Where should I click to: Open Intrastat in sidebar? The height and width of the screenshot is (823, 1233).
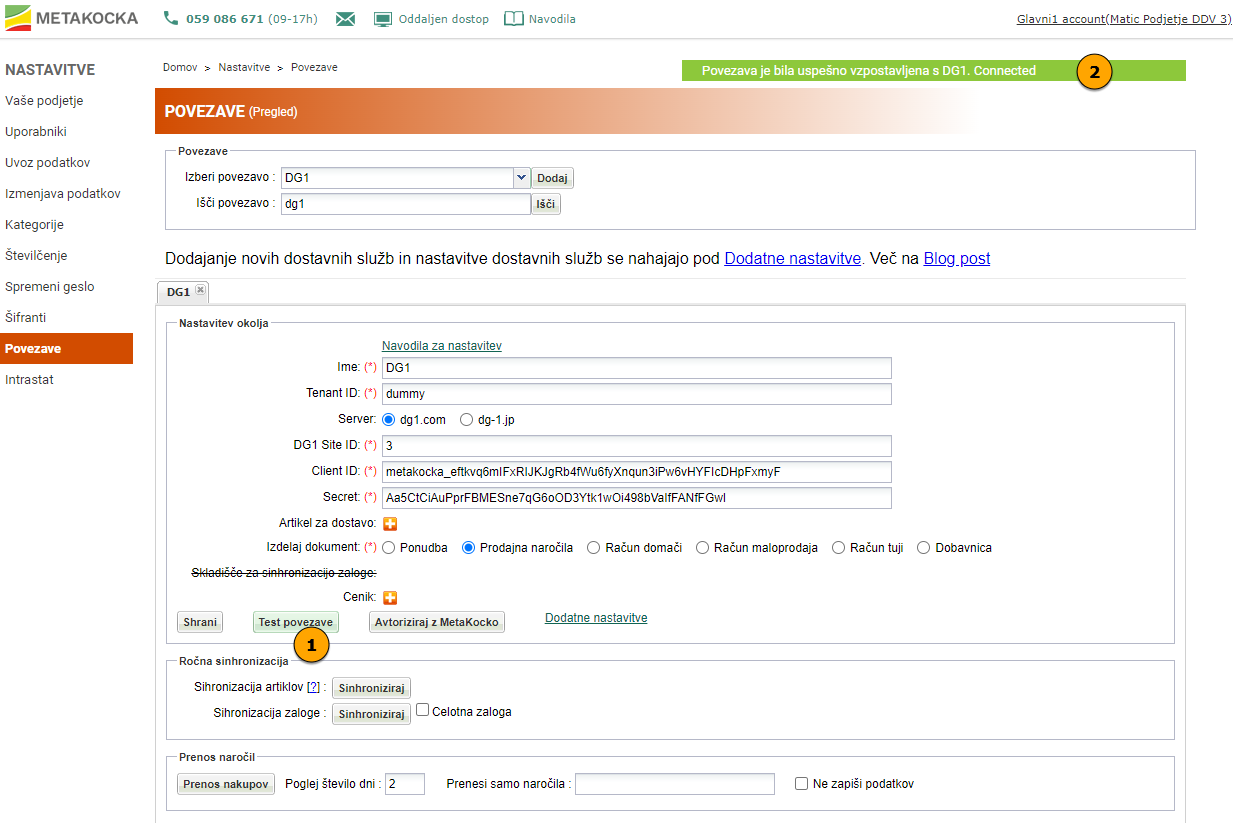tap(30, 380)
